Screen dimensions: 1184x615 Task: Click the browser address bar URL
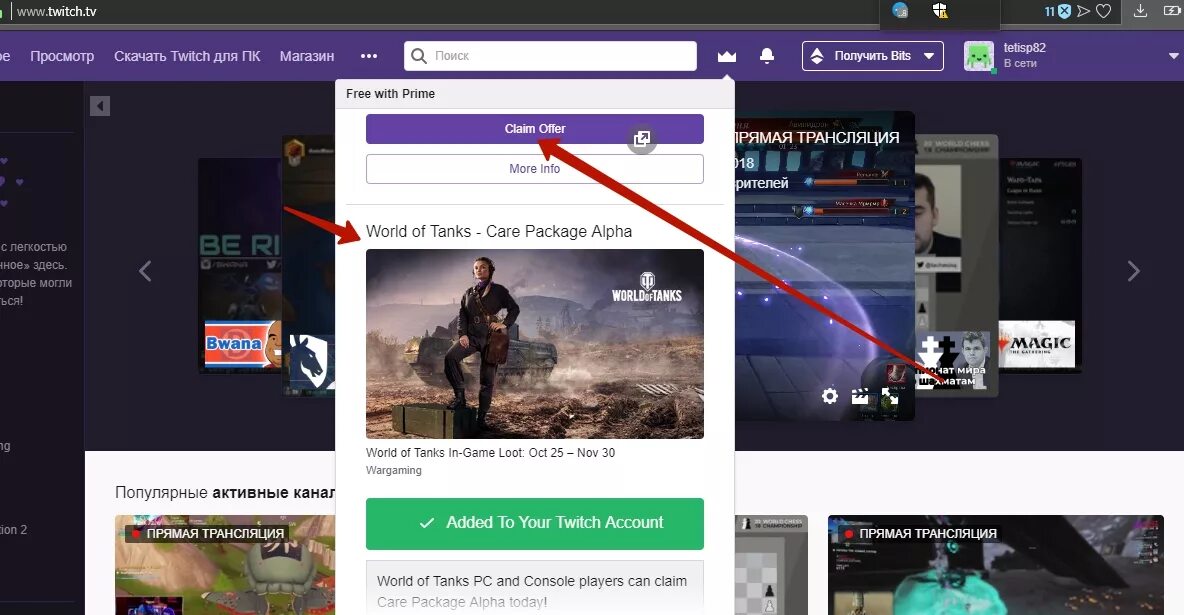point(57,11)
